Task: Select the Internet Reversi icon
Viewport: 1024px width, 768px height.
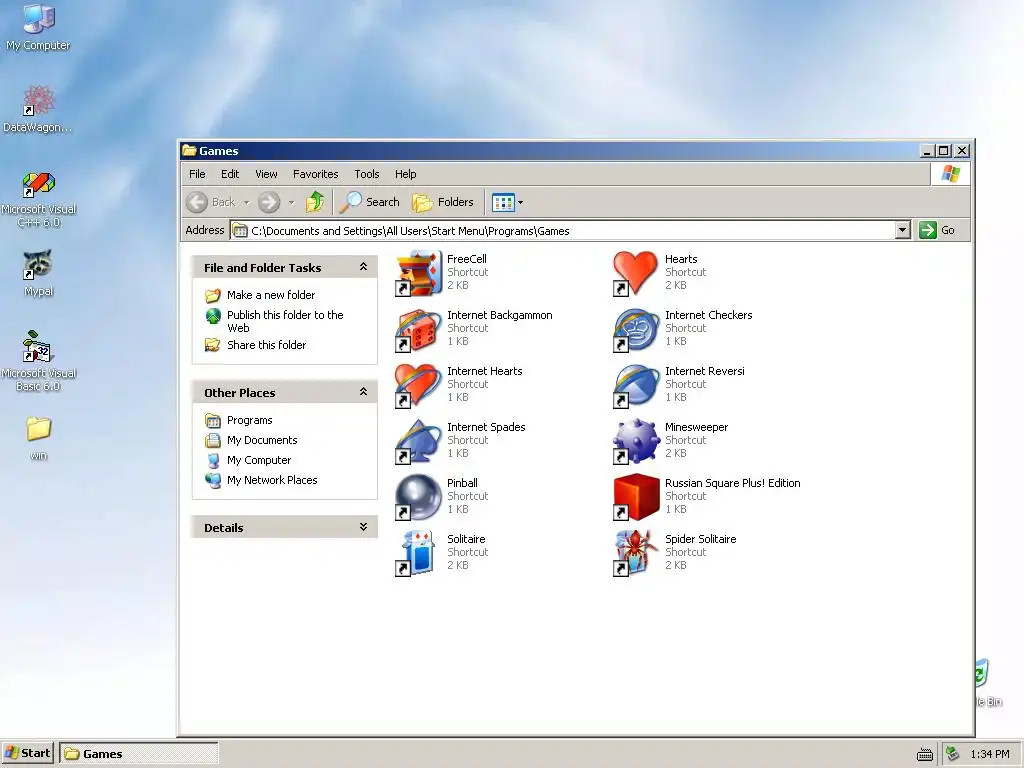Action: tap(636, 385)
